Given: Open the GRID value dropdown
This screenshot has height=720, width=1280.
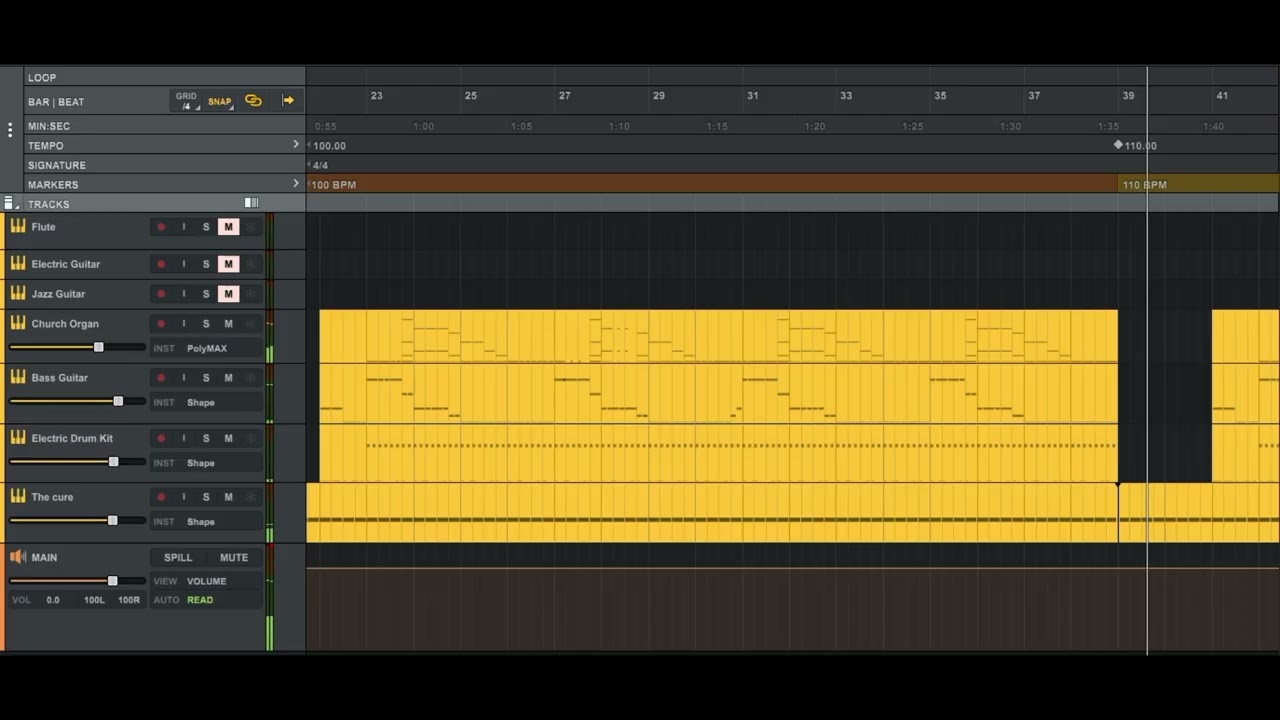Looking at the screenshot, I should (x=187, y=101).
